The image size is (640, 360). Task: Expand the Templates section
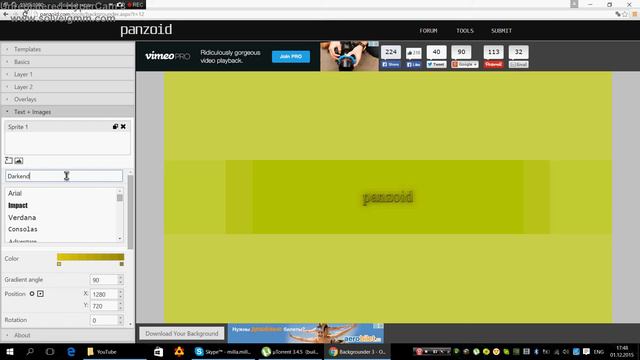67,49
